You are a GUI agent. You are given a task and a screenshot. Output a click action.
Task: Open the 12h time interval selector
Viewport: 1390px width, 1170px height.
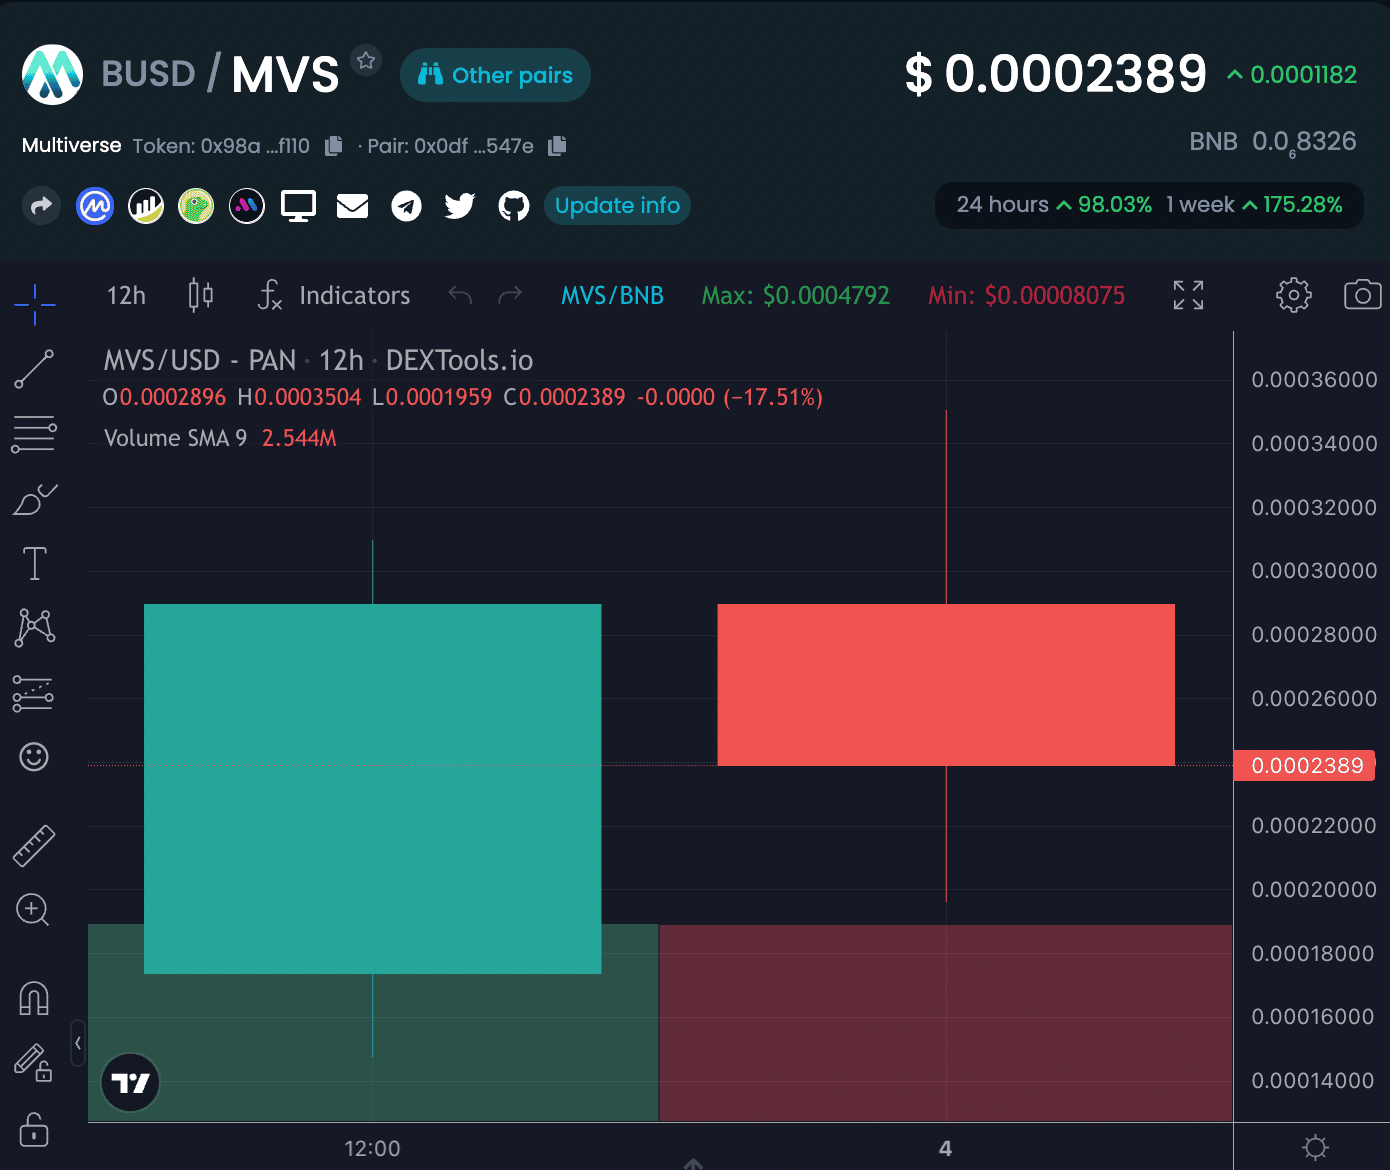coord(126,296)
